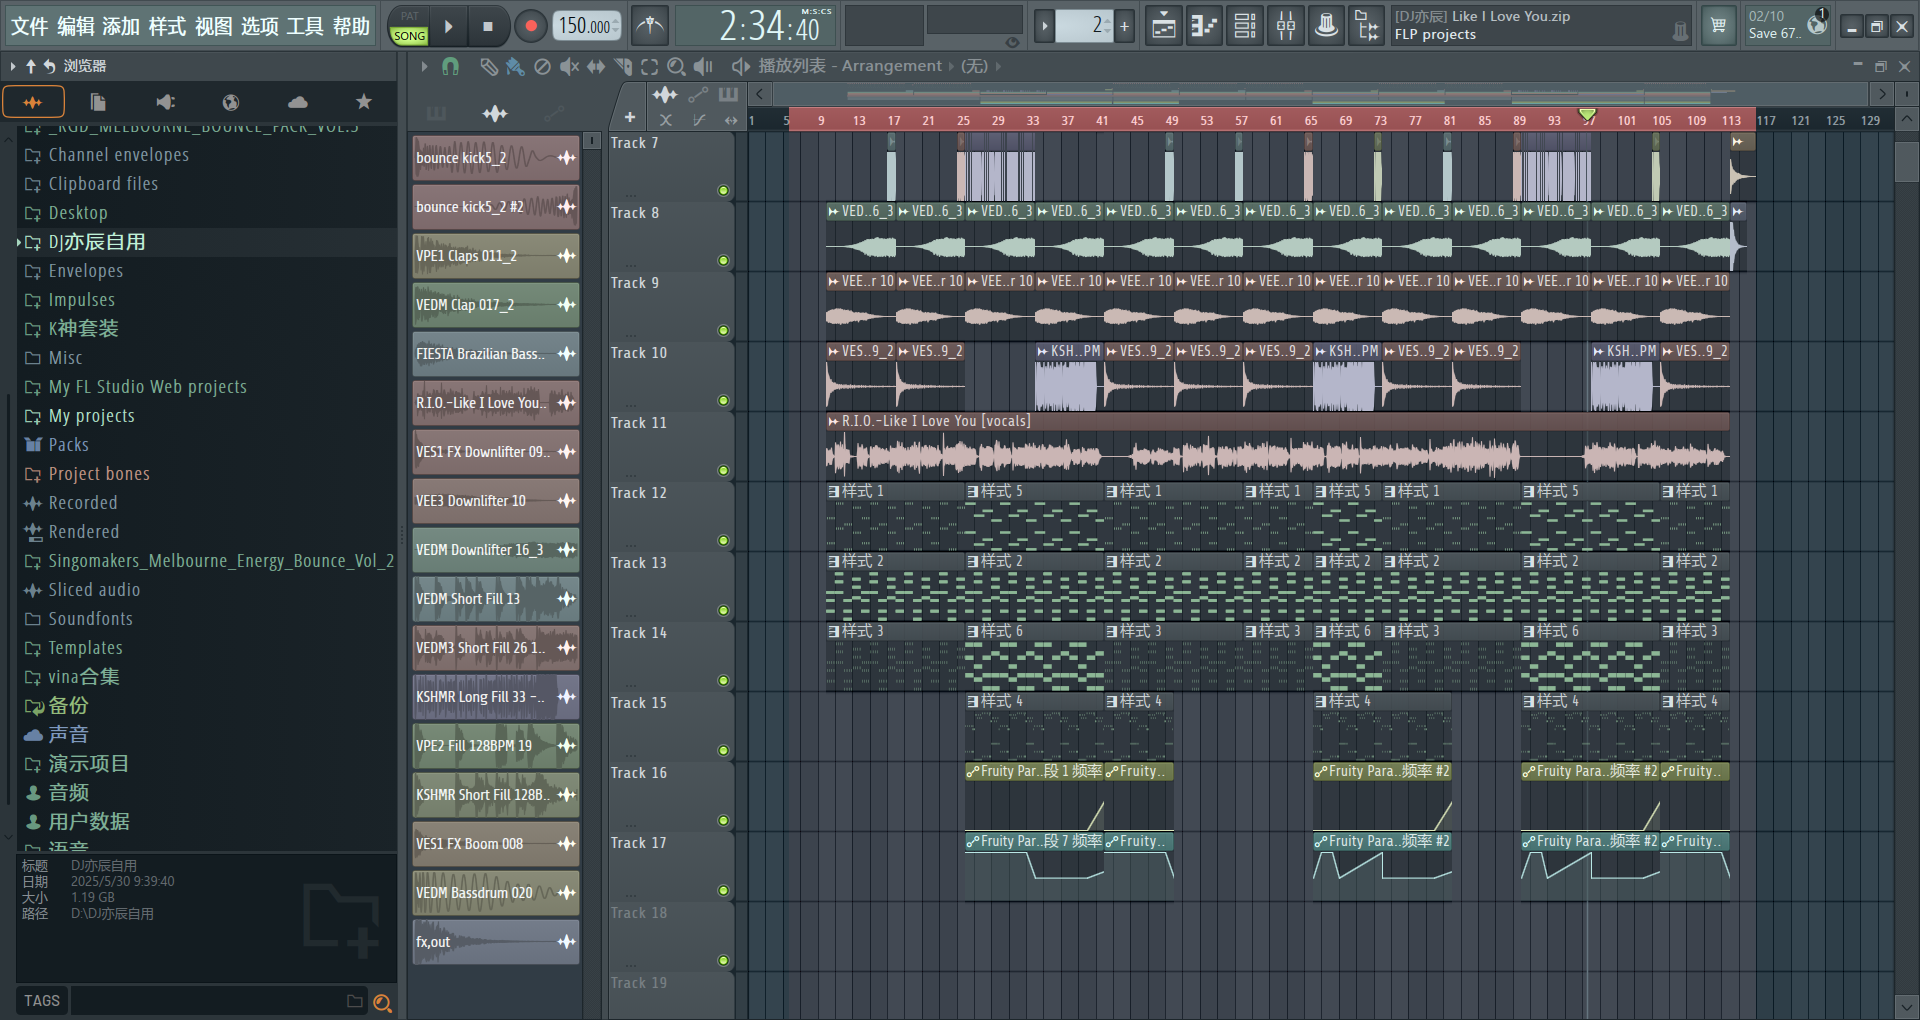Open the 视图 menu
Screen dimensions: 1920x1020
213,26
